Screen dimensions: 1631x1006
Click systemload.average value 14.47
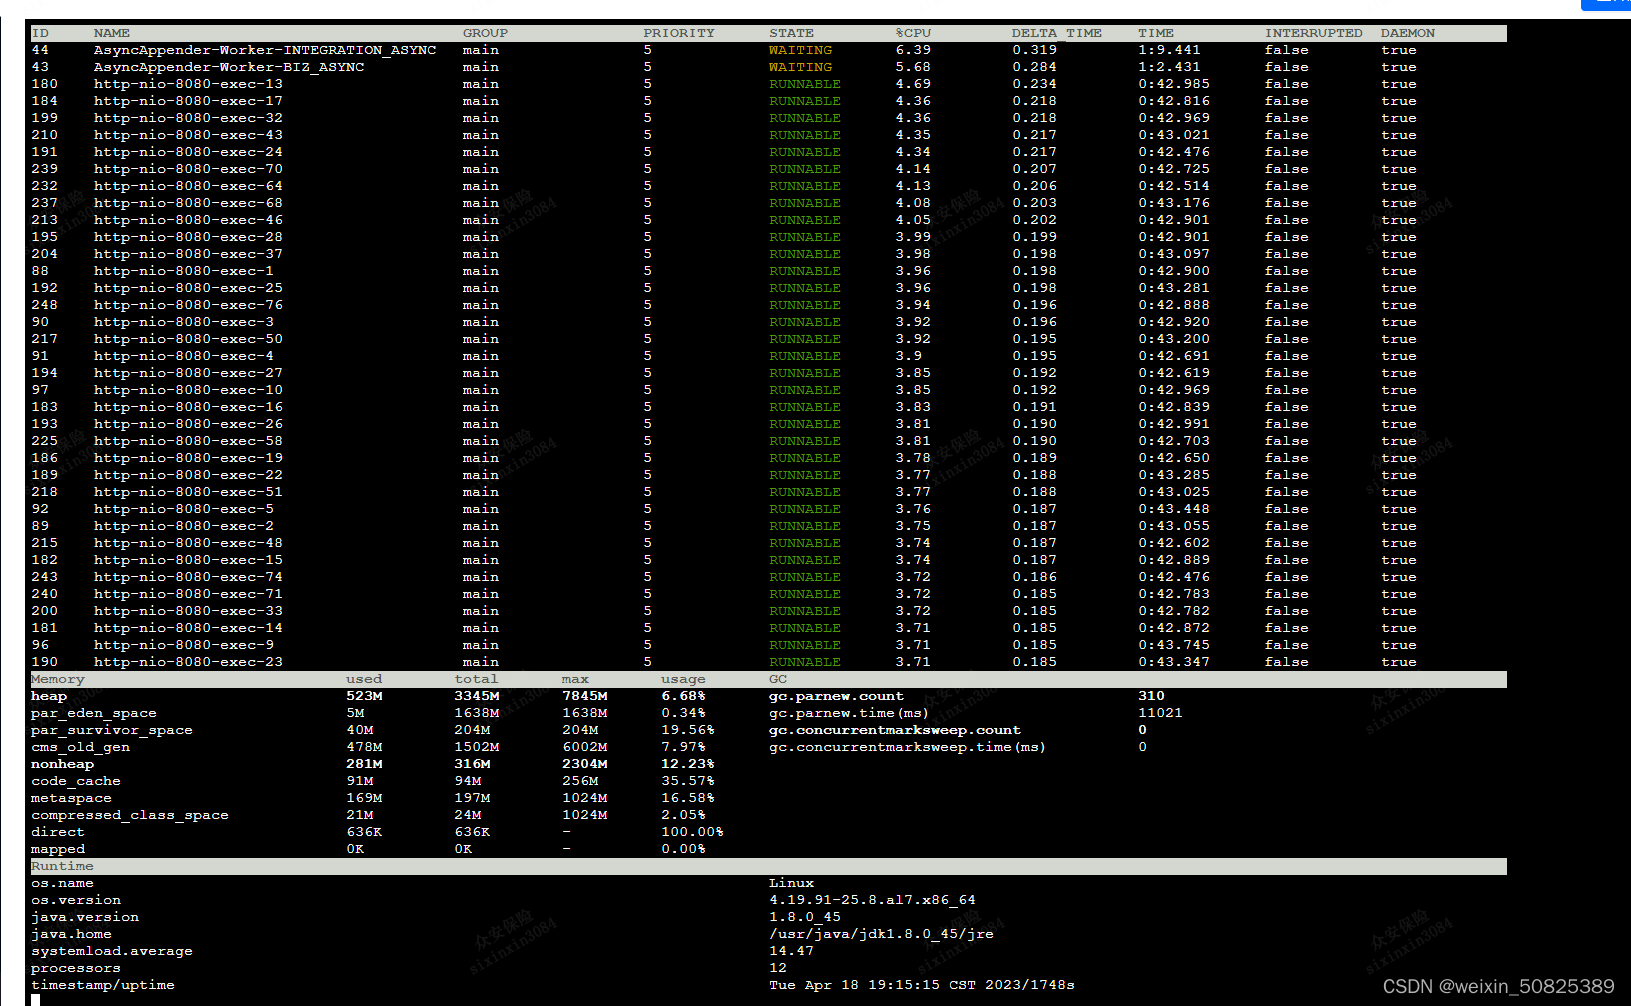(x=791, y=951)
